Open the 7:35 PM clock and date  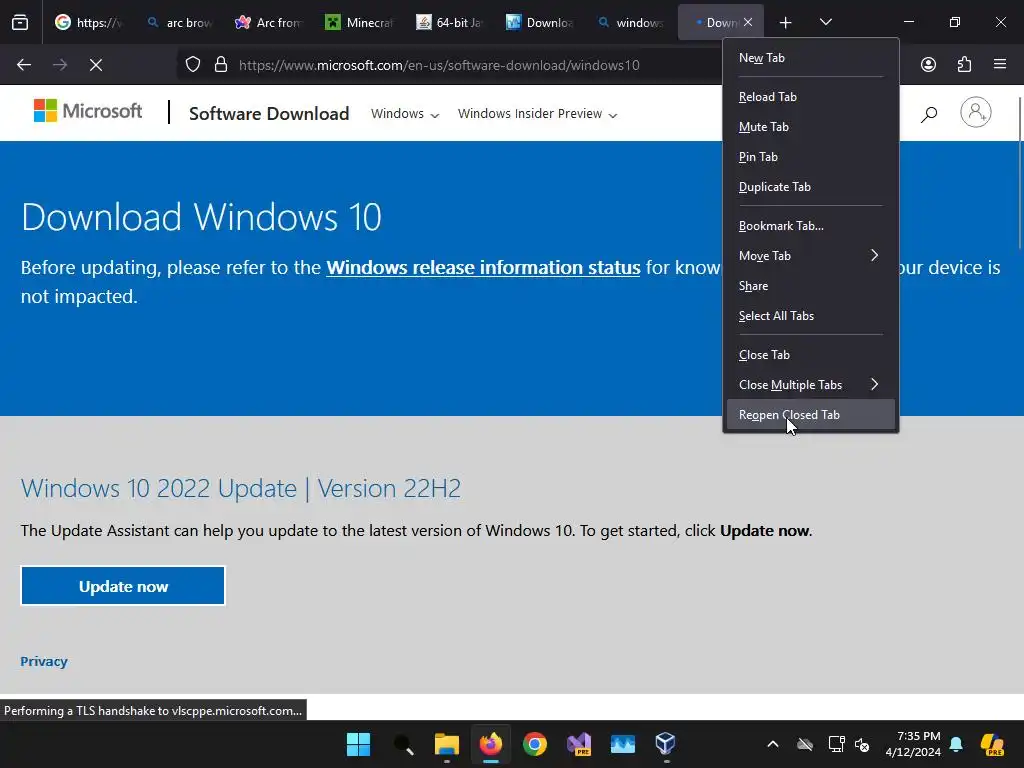[x=913, y=744]
